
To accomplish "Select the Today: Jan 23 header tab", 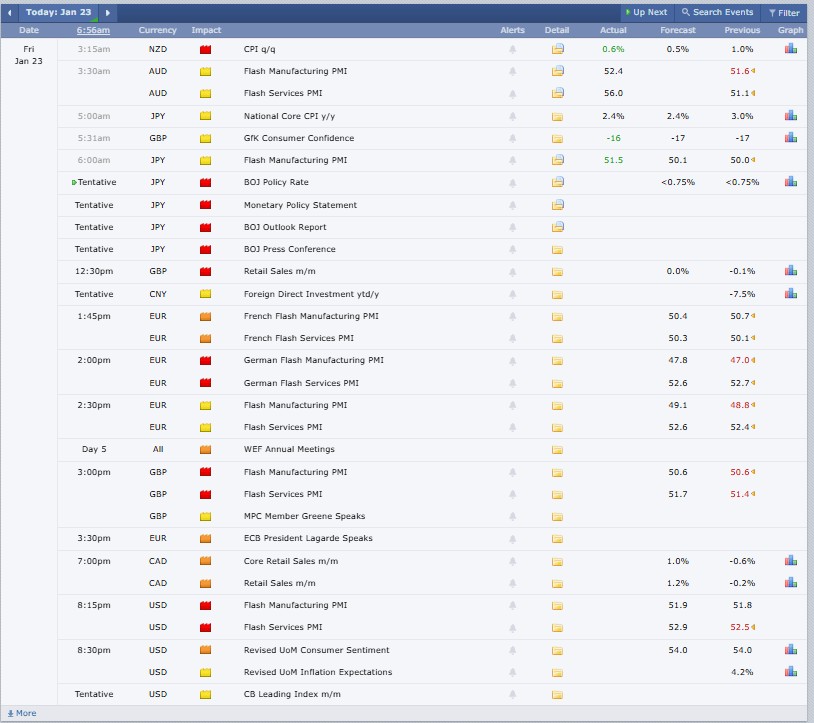I will 55,13.
